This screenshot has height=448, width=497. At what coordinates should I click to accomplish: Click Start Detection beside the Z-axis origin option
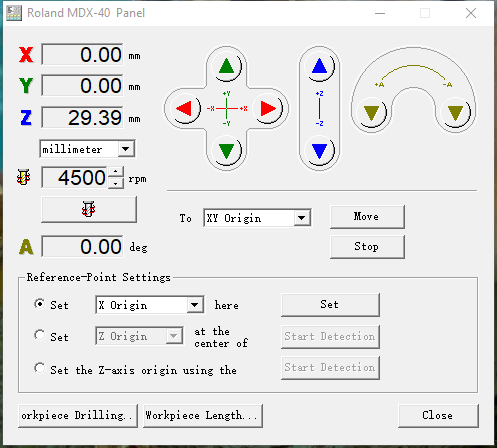(330, 368)
